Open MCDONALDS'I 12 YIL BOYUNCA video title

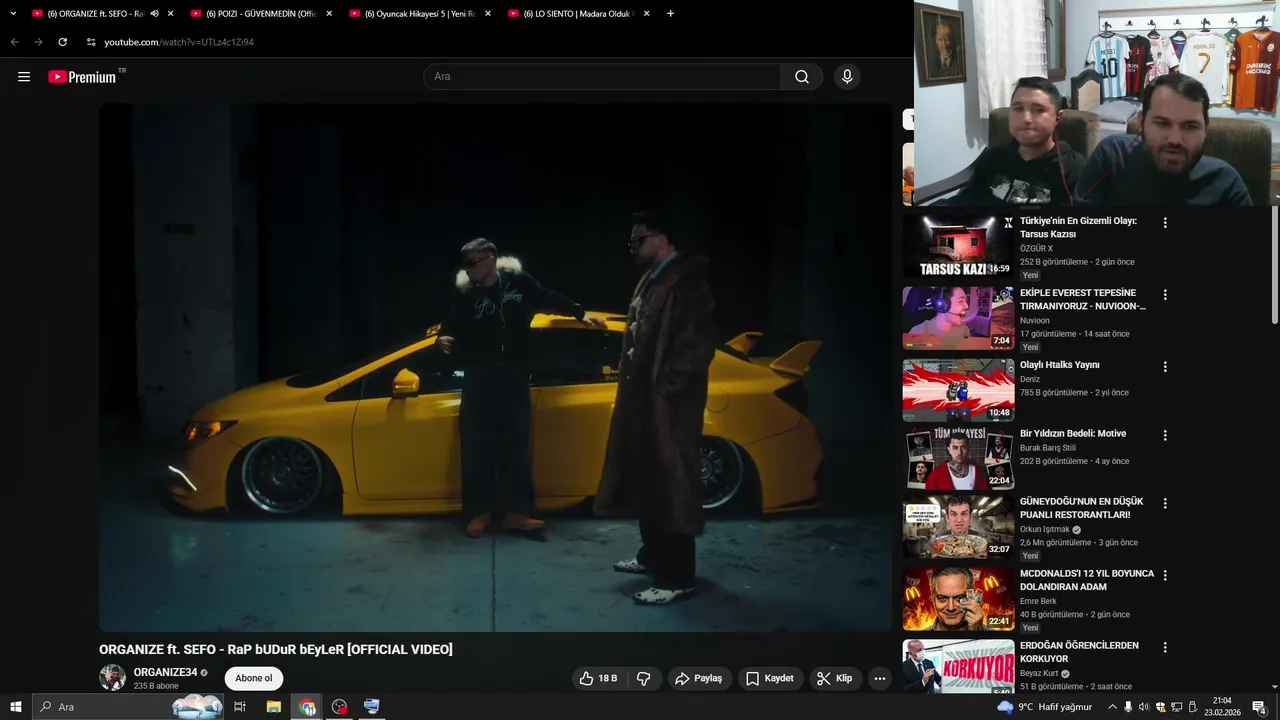click(1087, 580)
